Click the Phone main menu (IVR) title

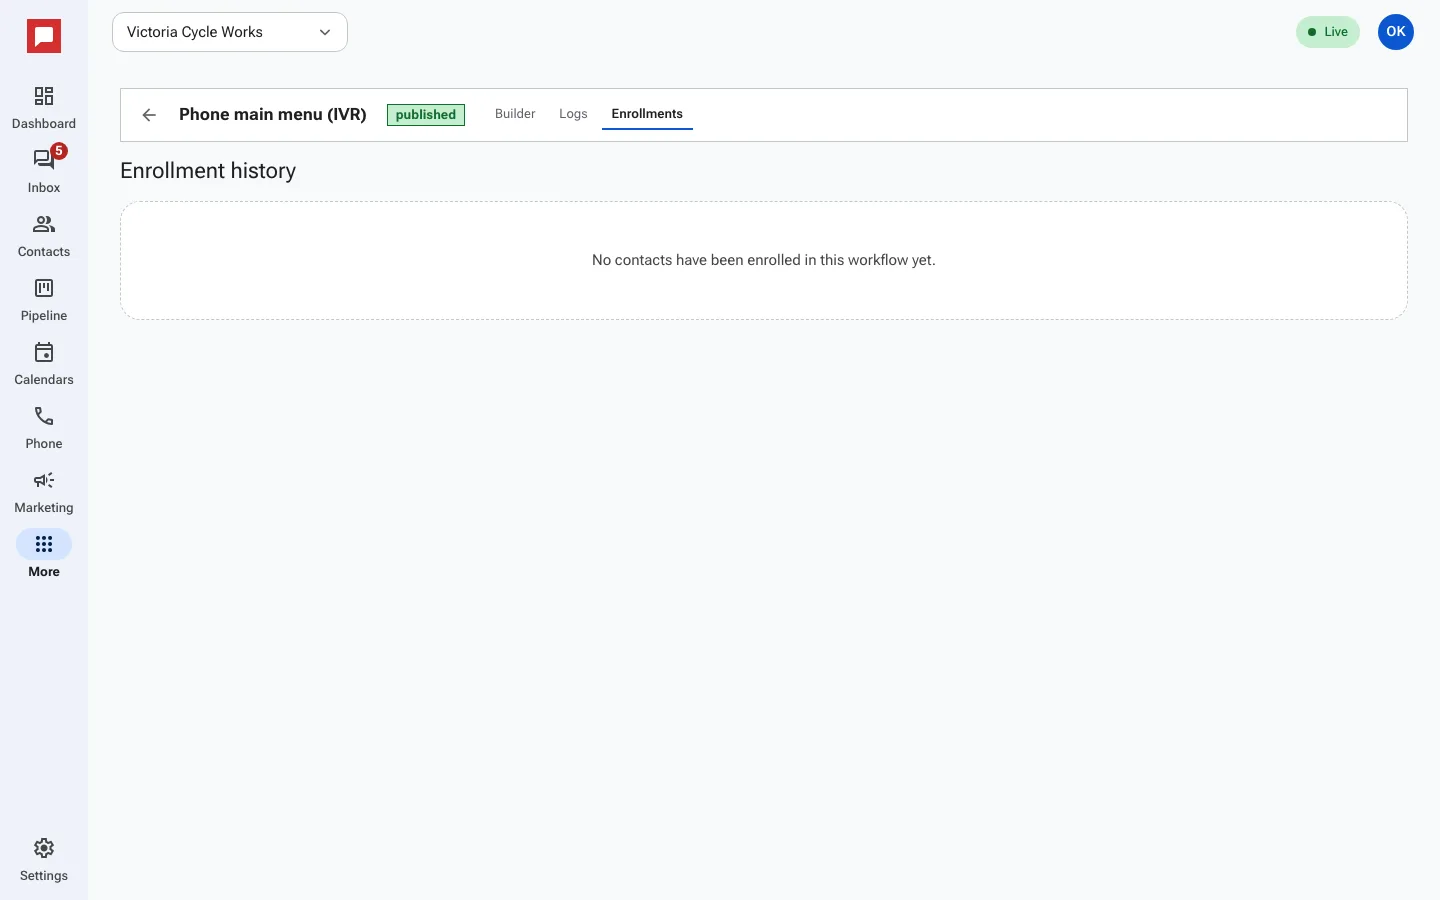[273, 115]
